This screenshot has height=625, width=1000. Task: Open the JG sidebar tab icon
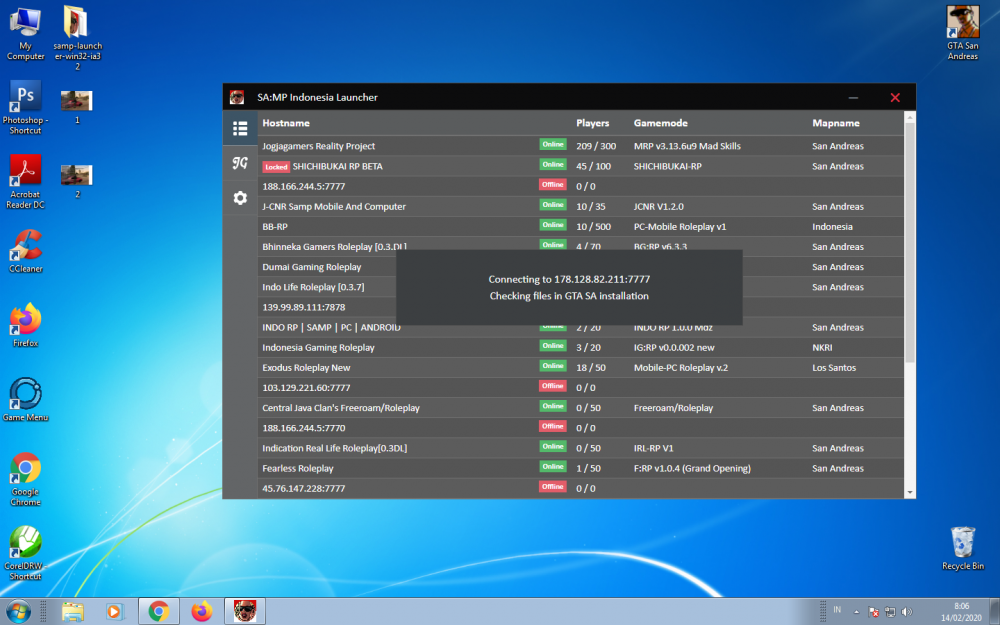pos(240,163)
